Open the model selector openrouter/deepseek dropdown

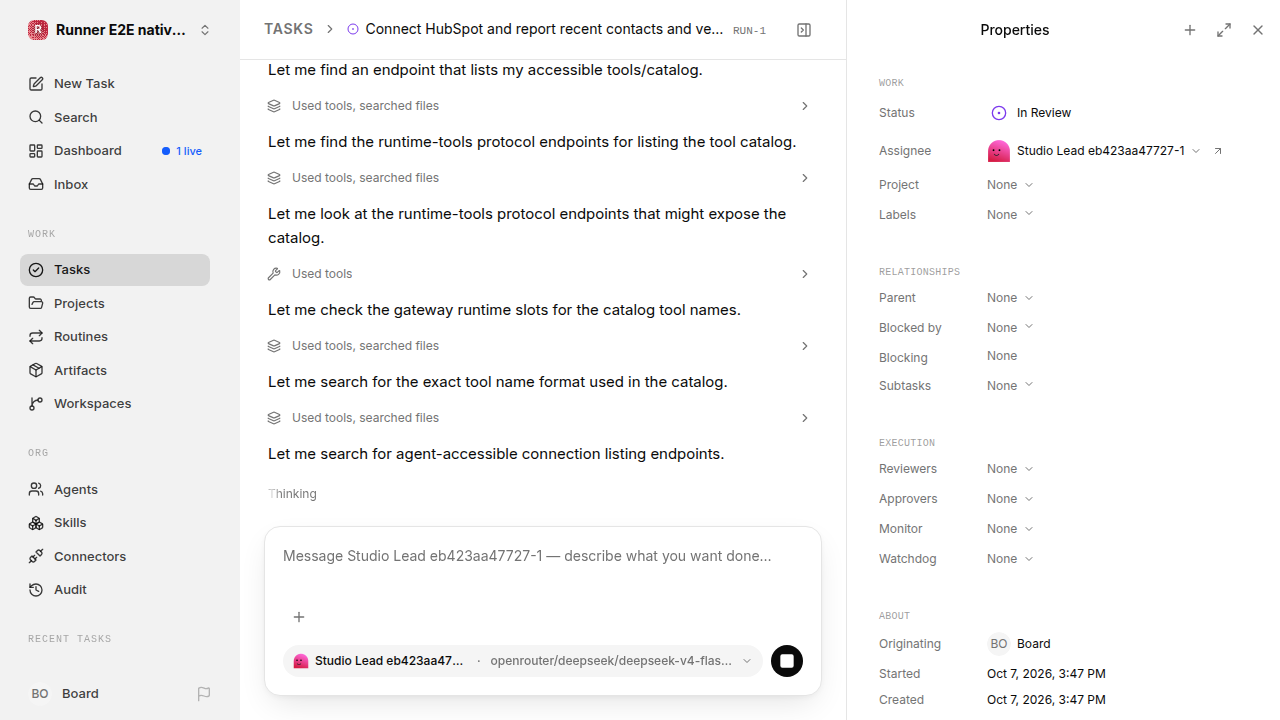(x=621, y=661)
